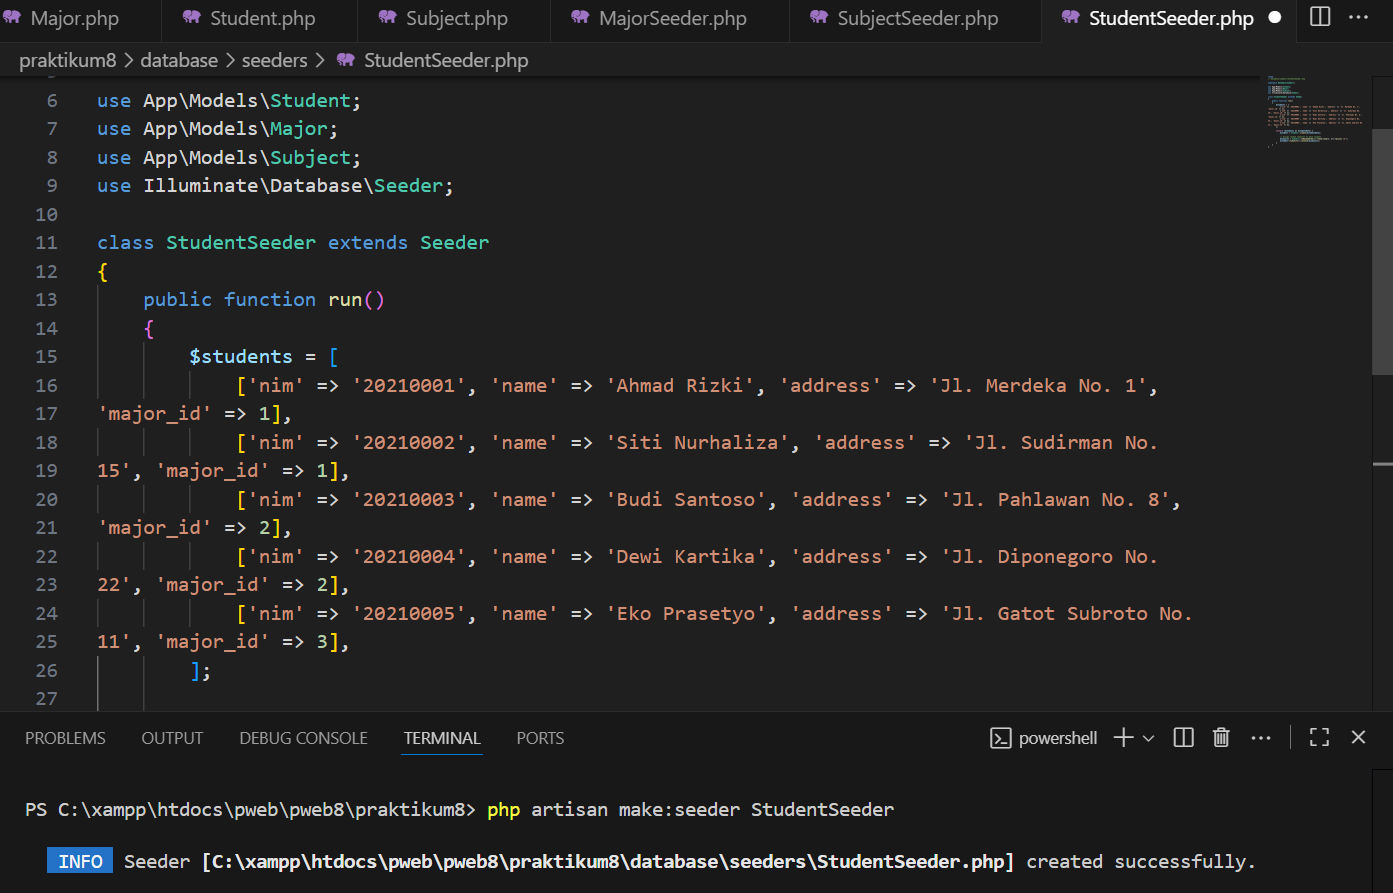Click the name value 'Ahmad Rizki'
The height and width of the screenshot is (893, 1393).
click(680, 386)
